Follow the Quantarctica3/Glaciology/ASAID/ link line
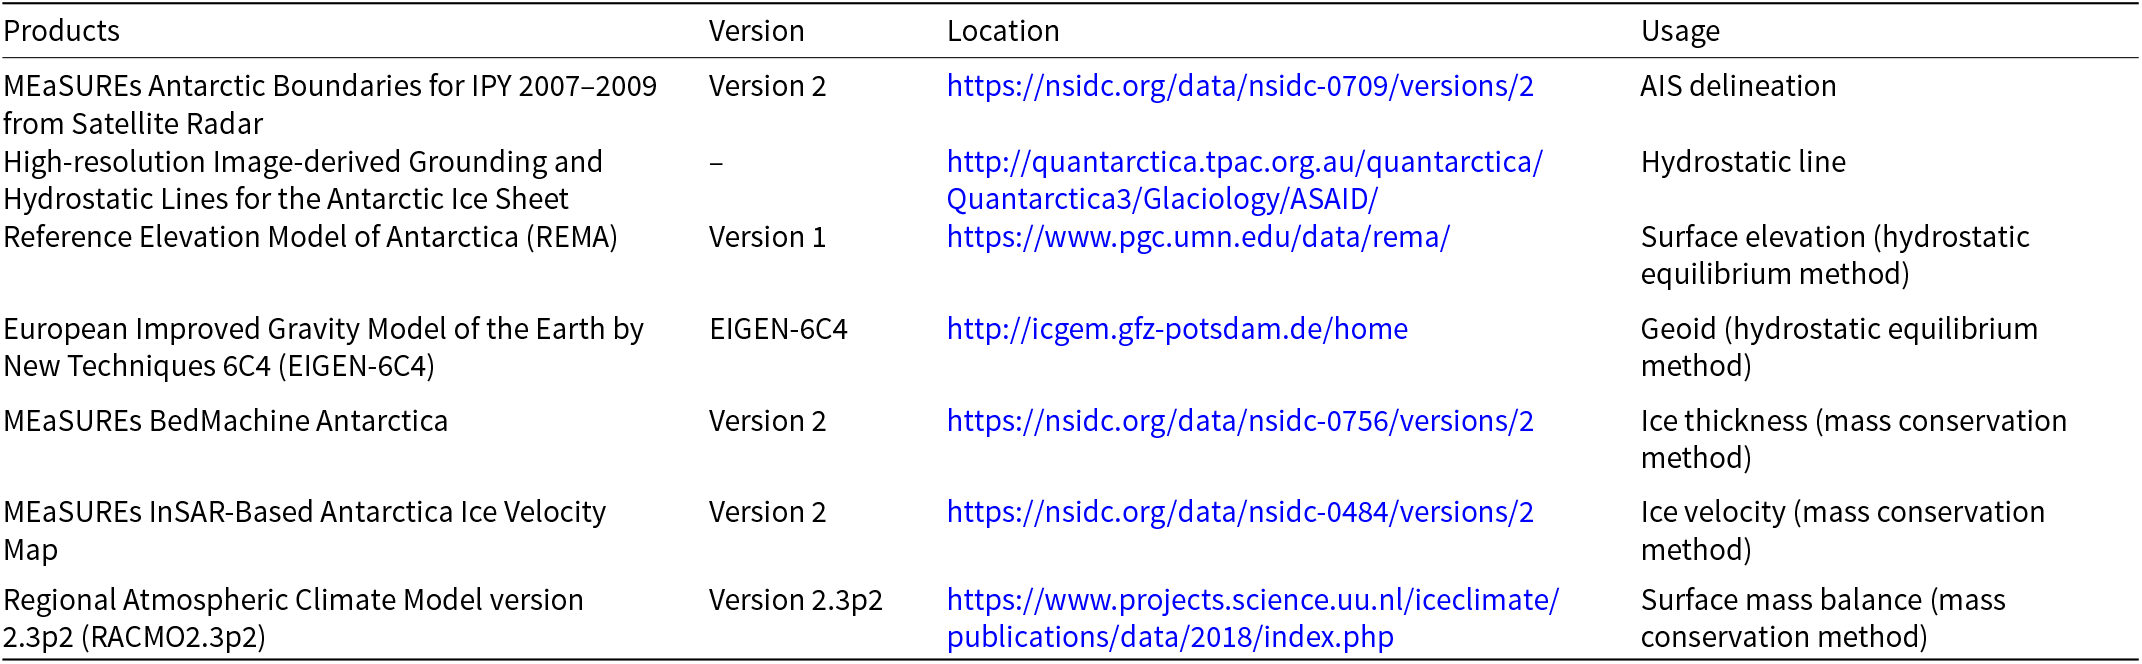The width and height of the screenshot is (2142, 664). tap(1162, 199)
